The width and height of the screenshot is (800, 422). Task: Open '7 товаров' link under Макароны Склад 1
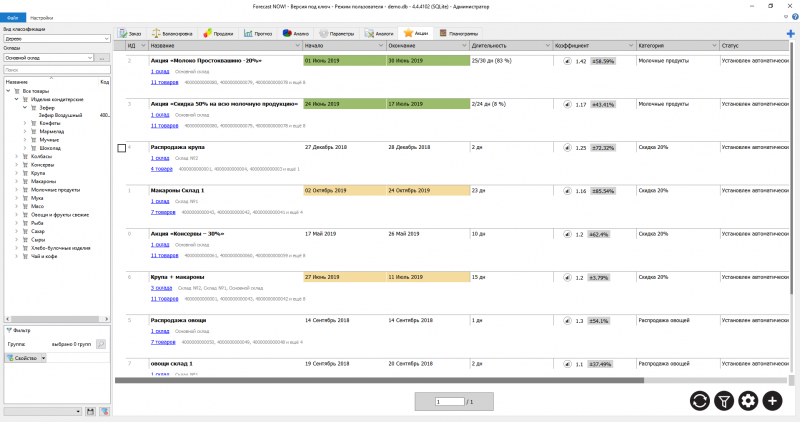(x=162, y=212)
